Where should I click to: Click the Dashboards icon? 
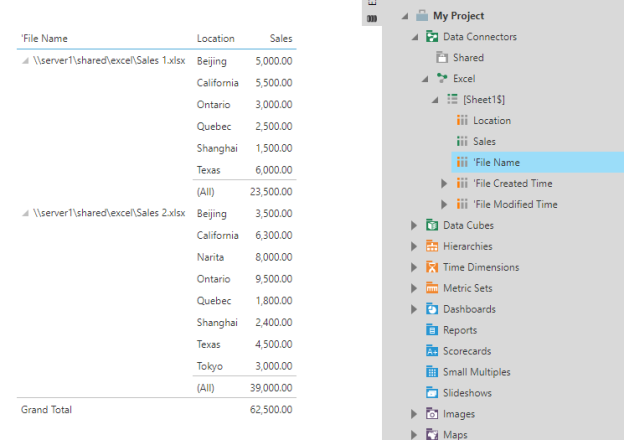pos(432,309)
